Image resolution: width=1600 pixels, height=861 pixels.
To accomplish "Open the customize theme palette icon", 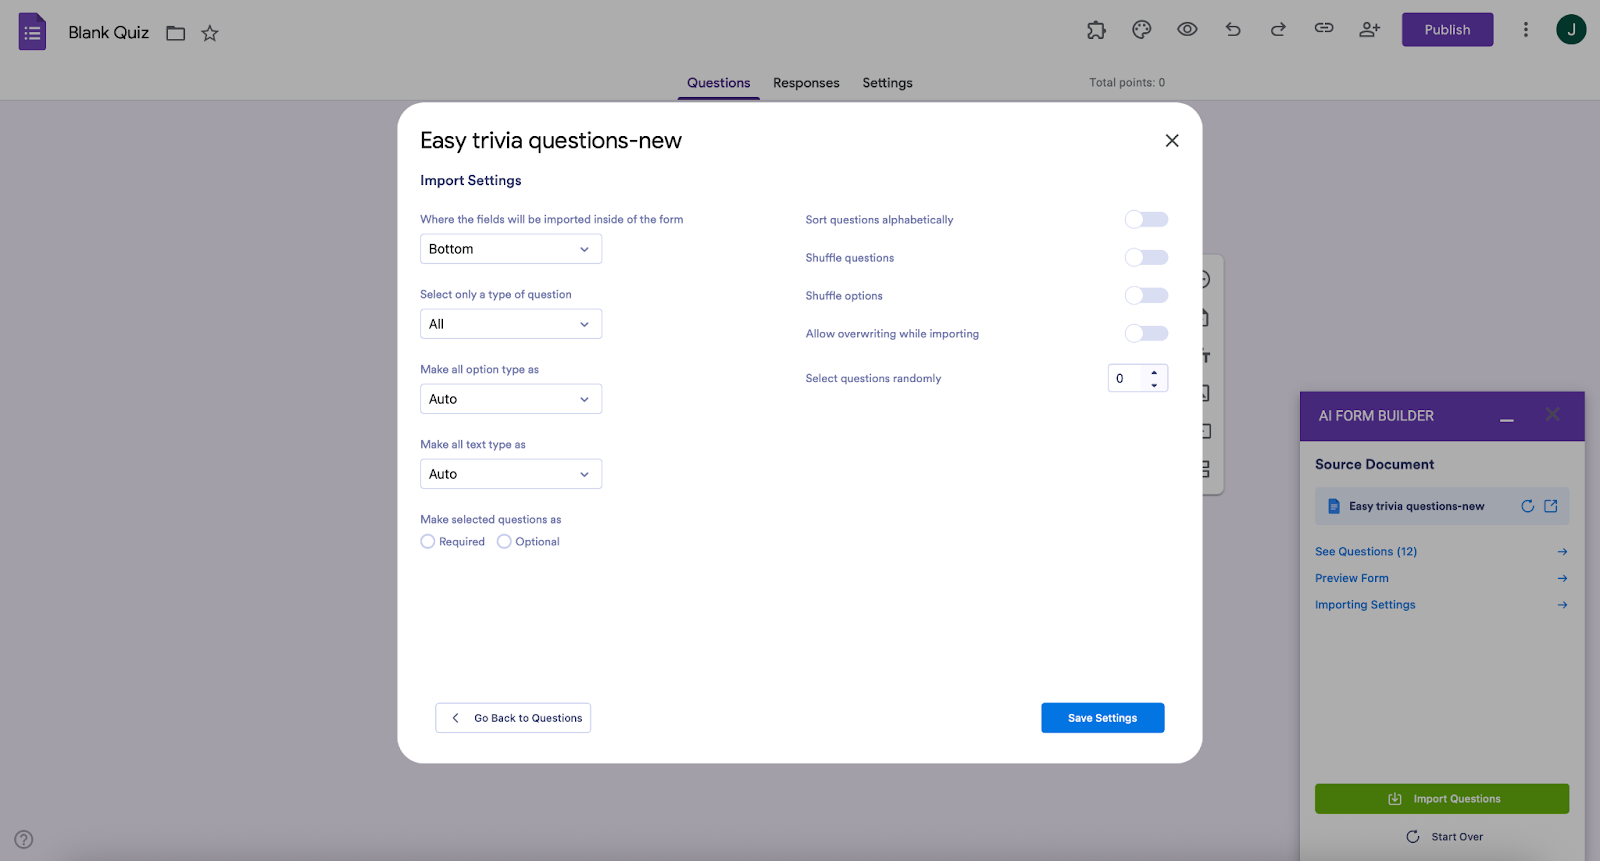I will tap(1141, 30).
